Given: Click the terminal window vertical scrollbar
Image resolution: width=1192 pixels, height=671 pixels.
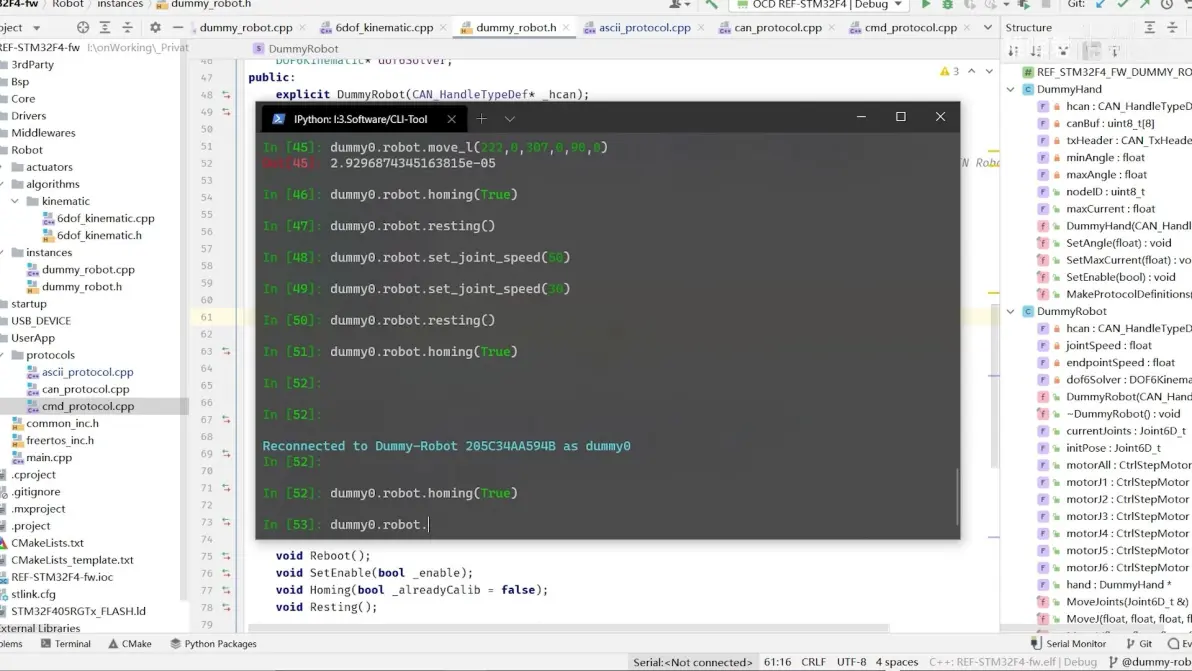Looking at the screenshot, I should (956, 495).
